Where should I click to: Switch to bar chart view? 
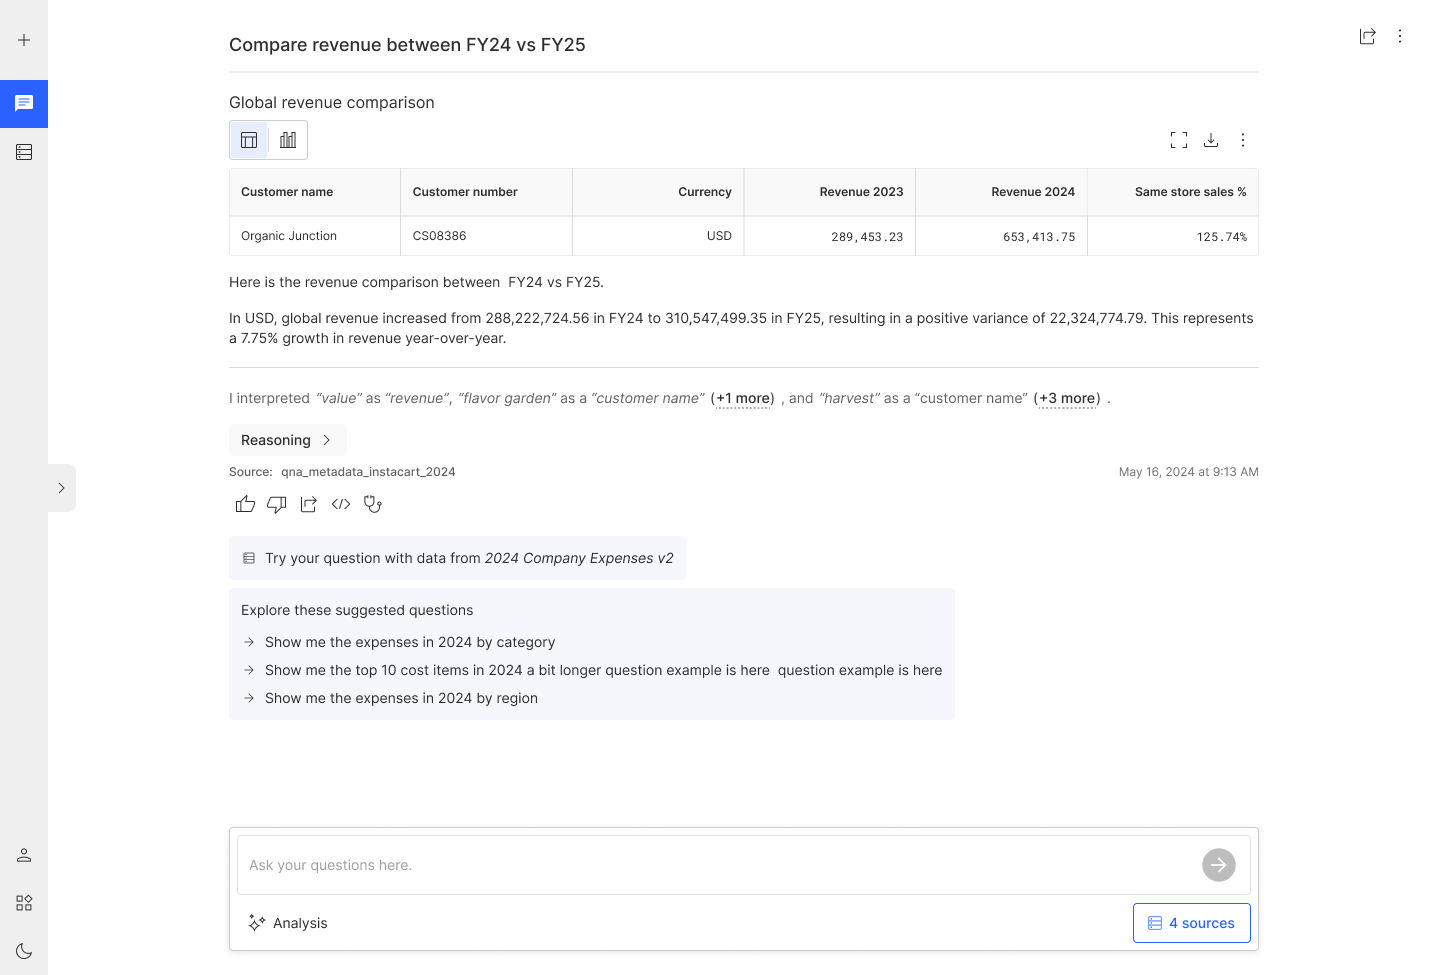pos(288,140)
